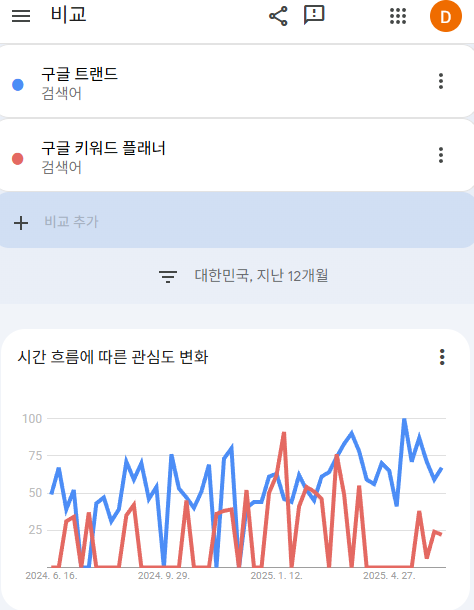
Task: Click the 비교 page title
Action: 68,15
